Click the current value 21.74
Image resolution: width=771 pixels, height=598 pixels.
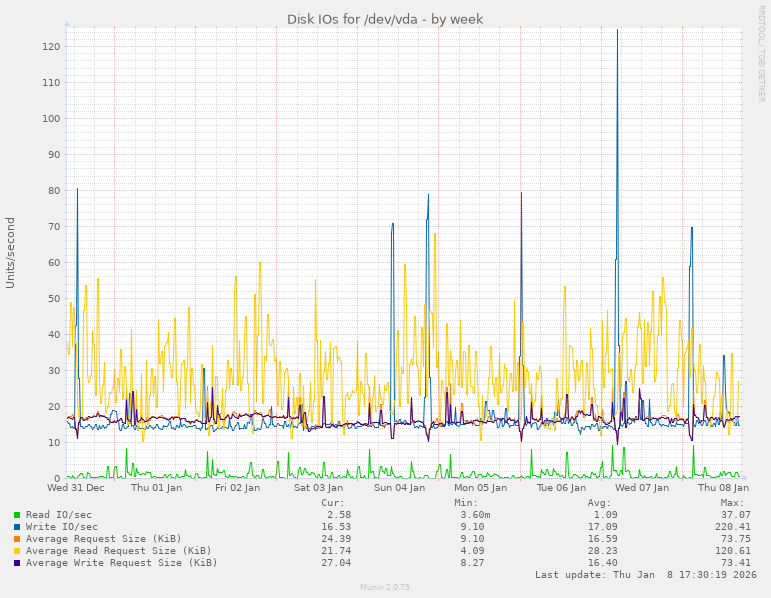pyautogui.click(x=336, y=551)
